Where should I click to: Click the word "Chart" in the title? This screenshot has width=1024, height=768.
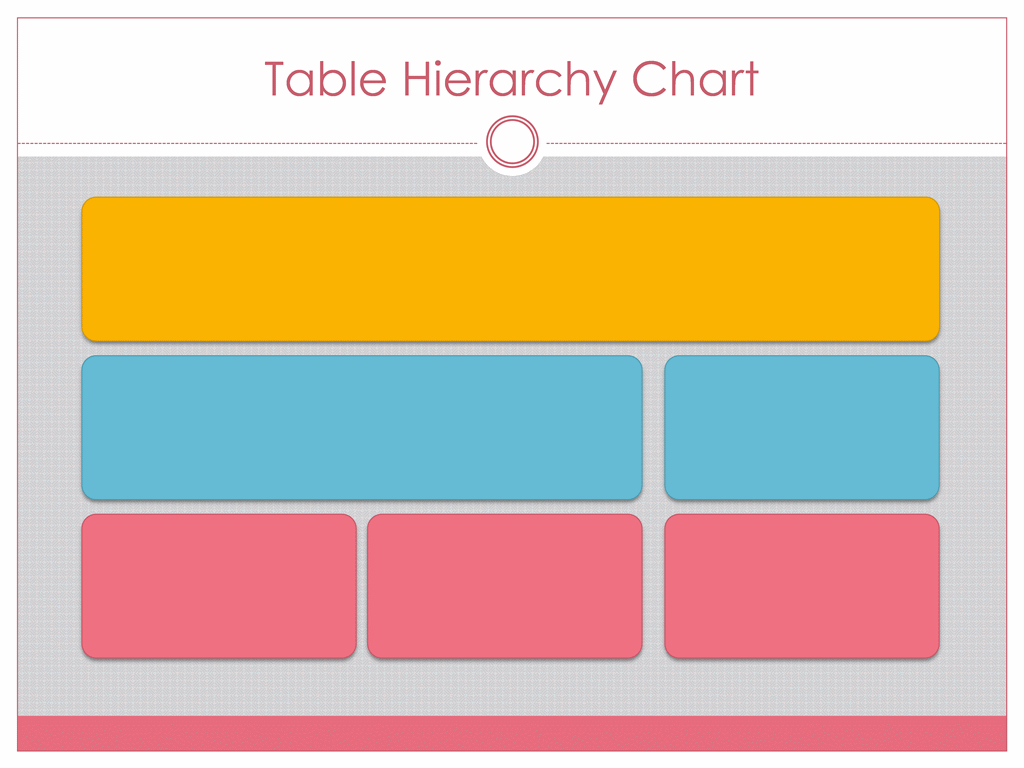(695, 78)
